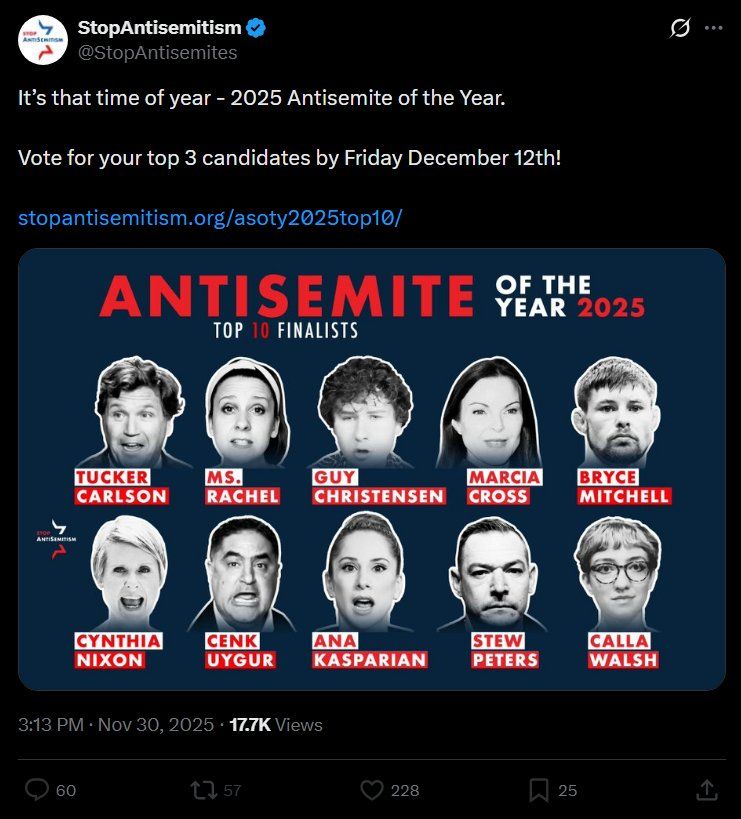Open the stopantisemitism.org/asoty2025top10/ link
The height and width of the screenshot is (819, 741).
coord(210,217)
